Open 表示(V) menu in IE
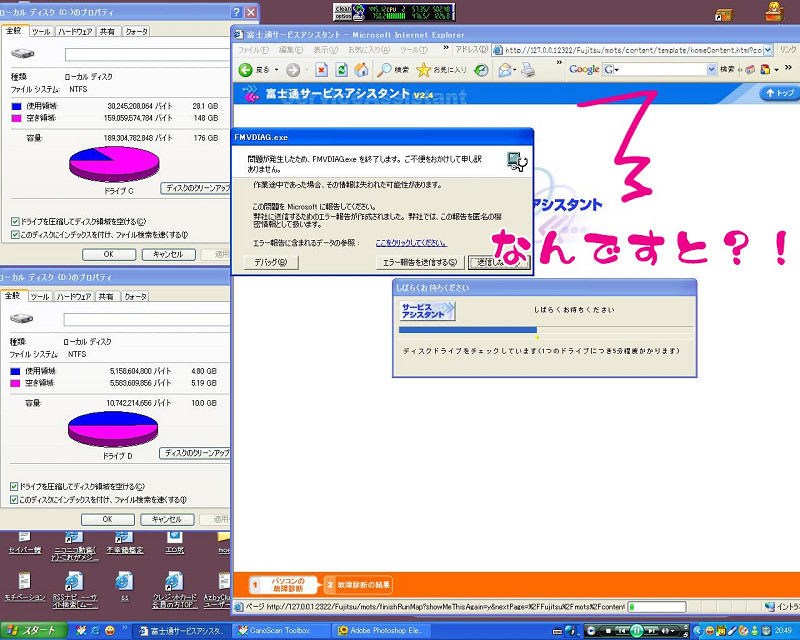 coord(326,50)
